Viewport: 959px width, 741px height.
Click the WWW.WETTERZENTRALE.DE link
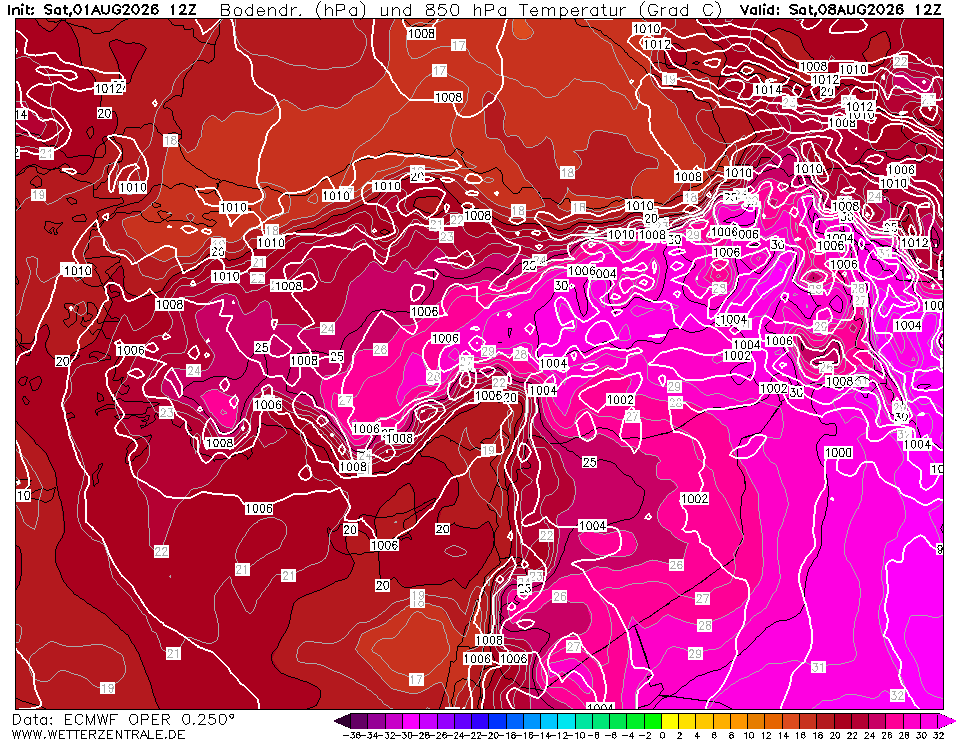(x=98, y=734)
